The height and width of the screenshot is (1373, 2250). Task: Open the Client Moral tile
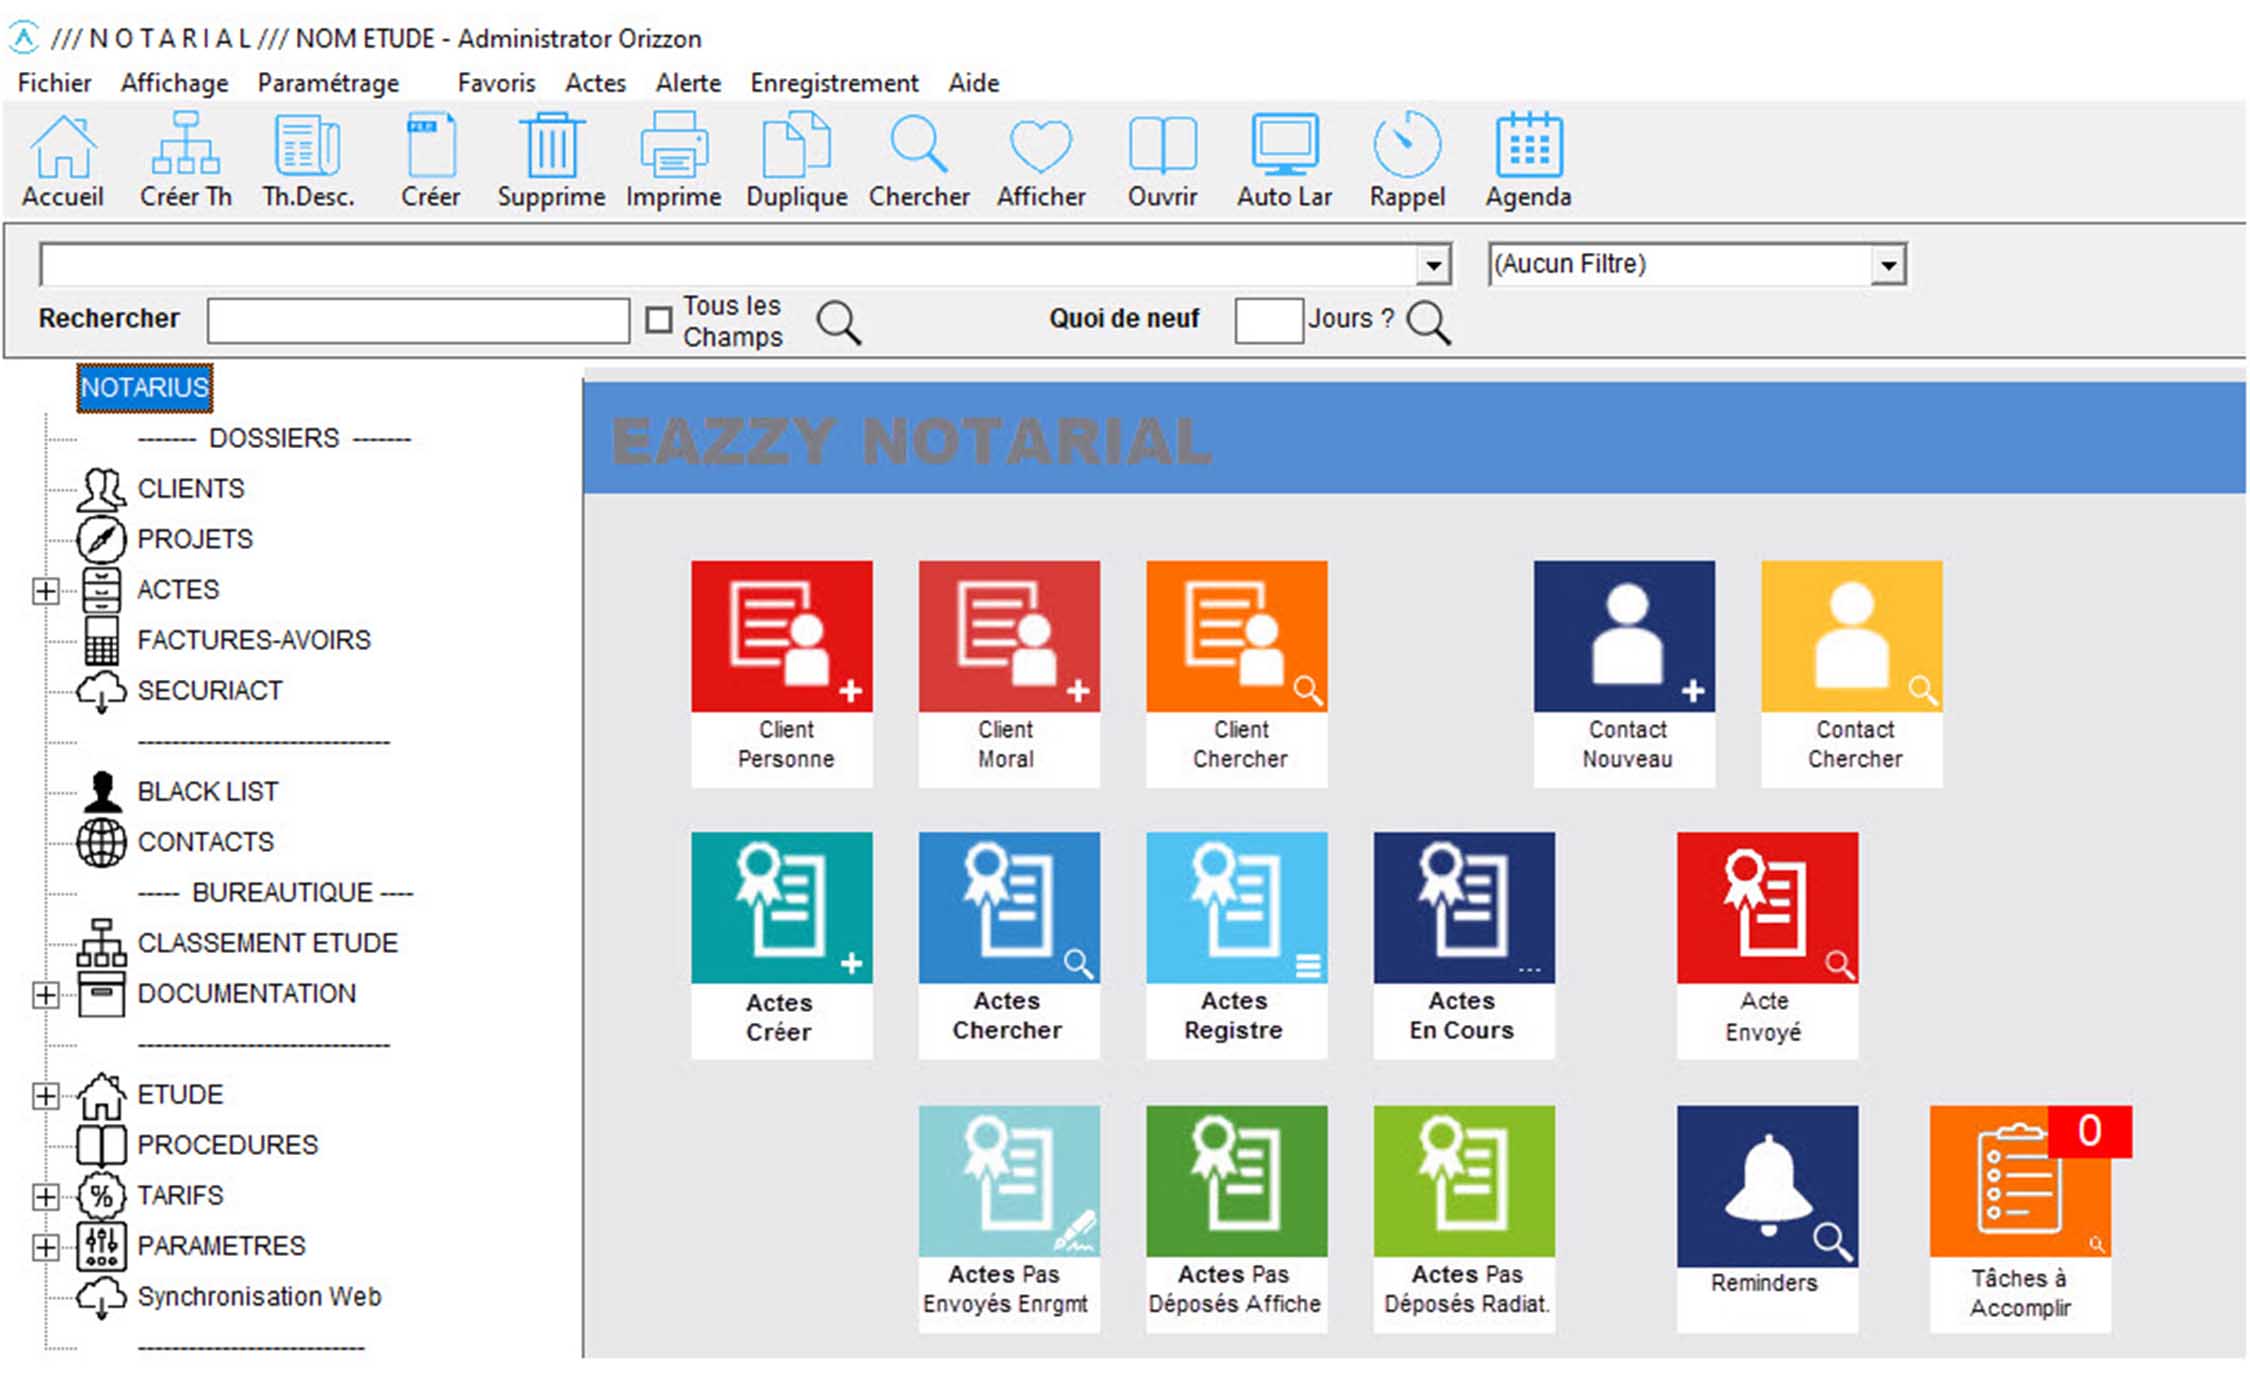pyautogui.click(x=1009, y=673)
